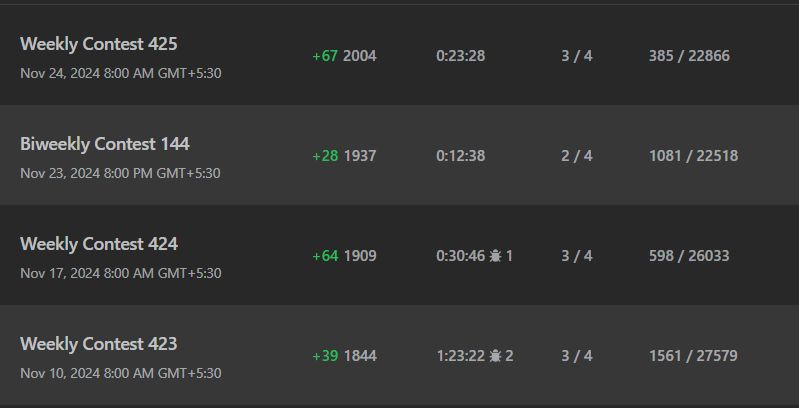Screen dimensions: 799x408
Task: Open Weekly Contest 425 title link
Action: click(x=99, y=44)
